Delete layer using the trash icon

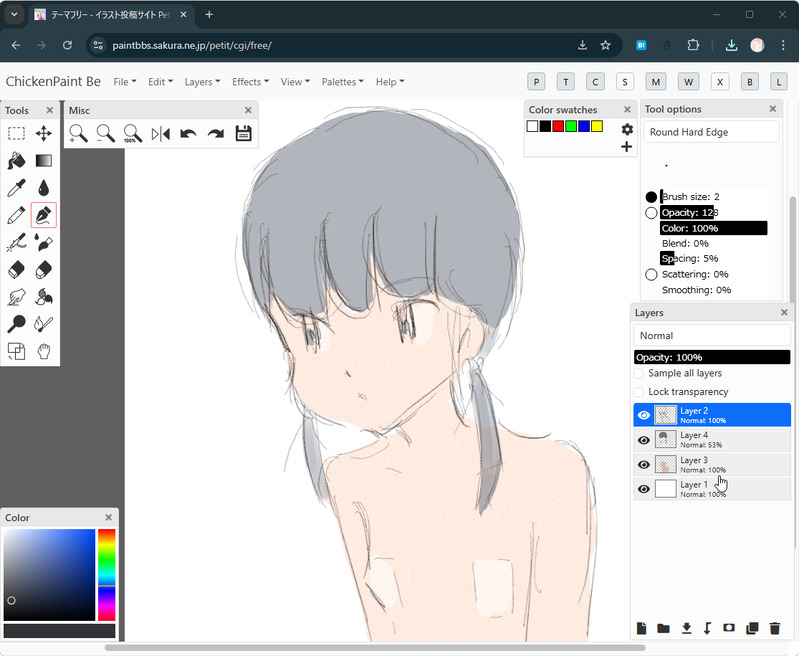click(774, 628)
